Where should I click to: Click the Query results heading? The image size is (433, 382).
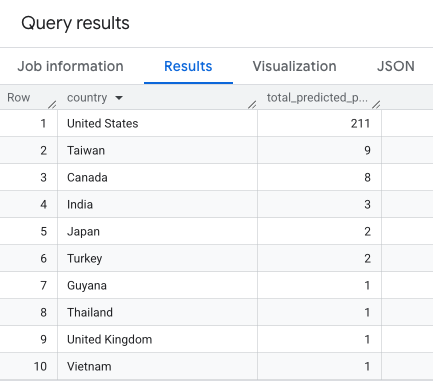[75, 23]
